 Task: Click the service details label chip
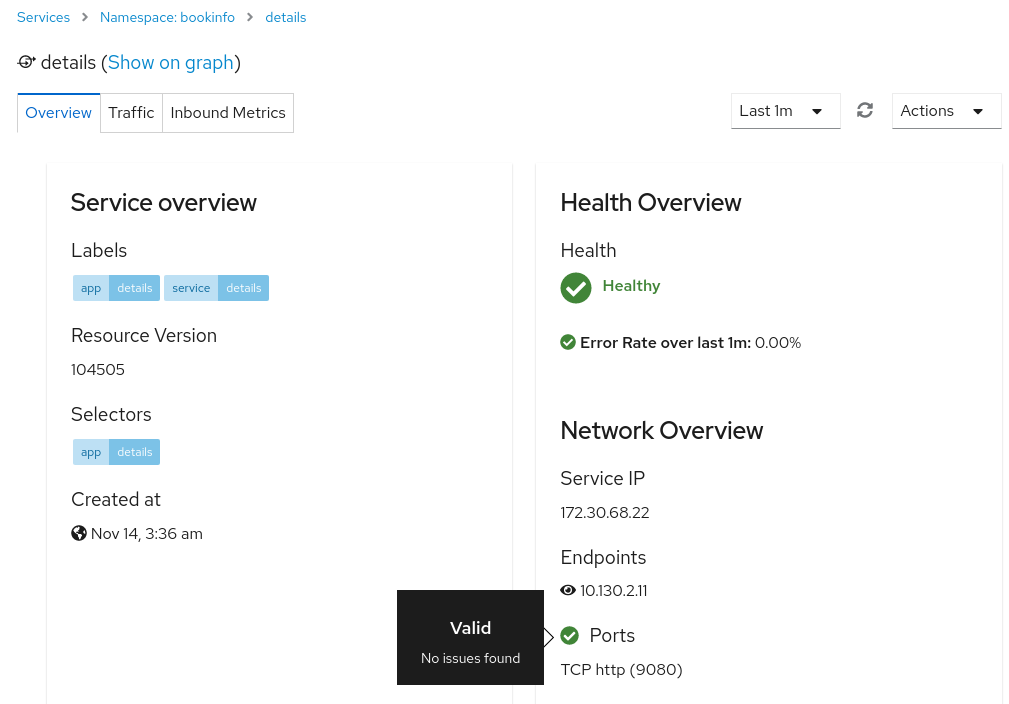pos(216,288)
